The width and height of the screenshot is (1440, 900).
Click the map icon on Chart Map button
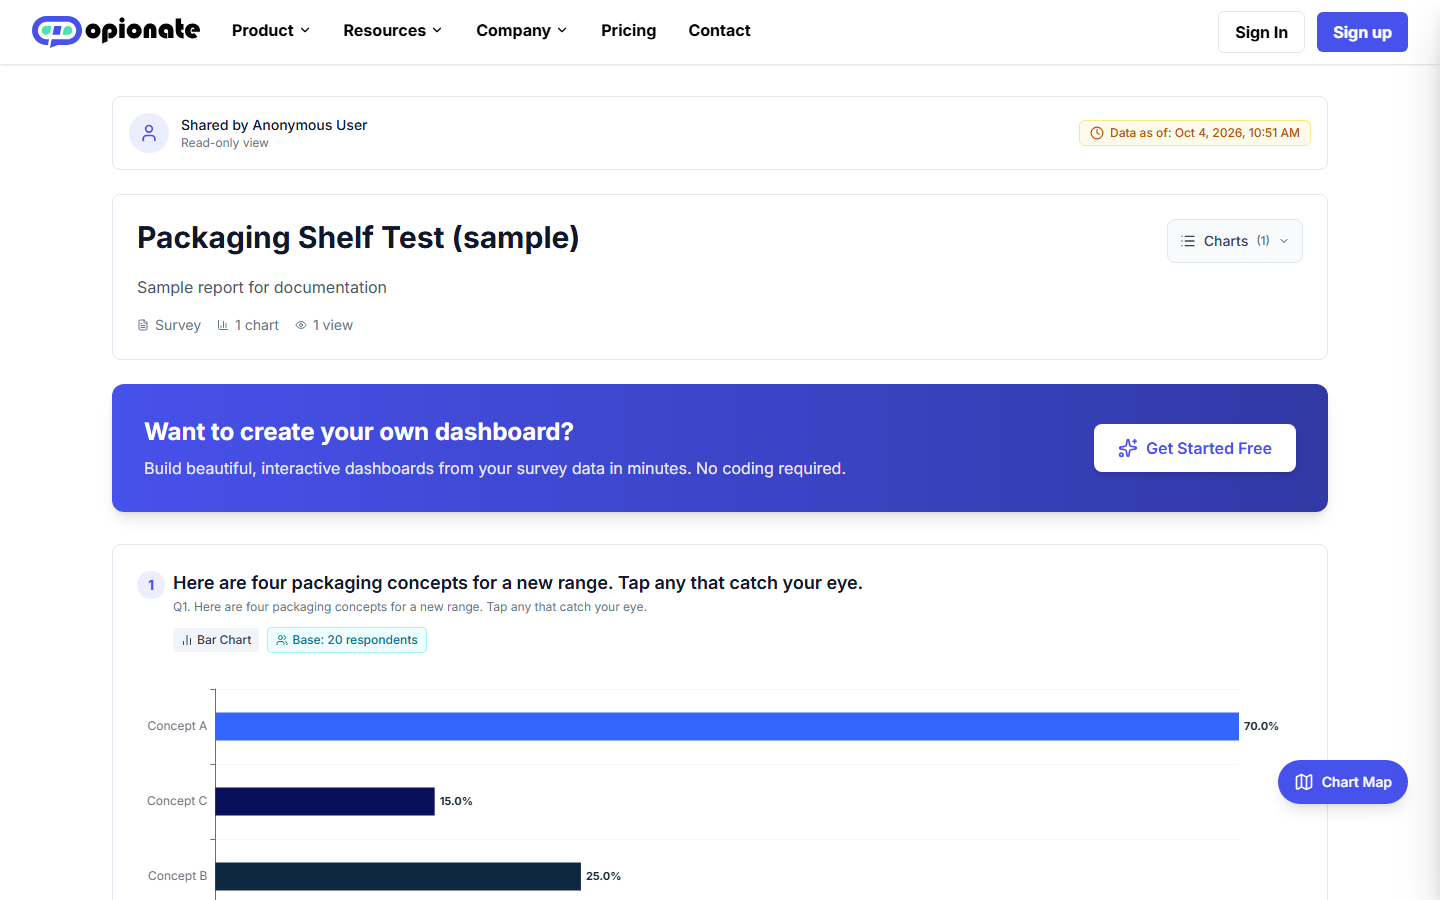click(1304, 782)
